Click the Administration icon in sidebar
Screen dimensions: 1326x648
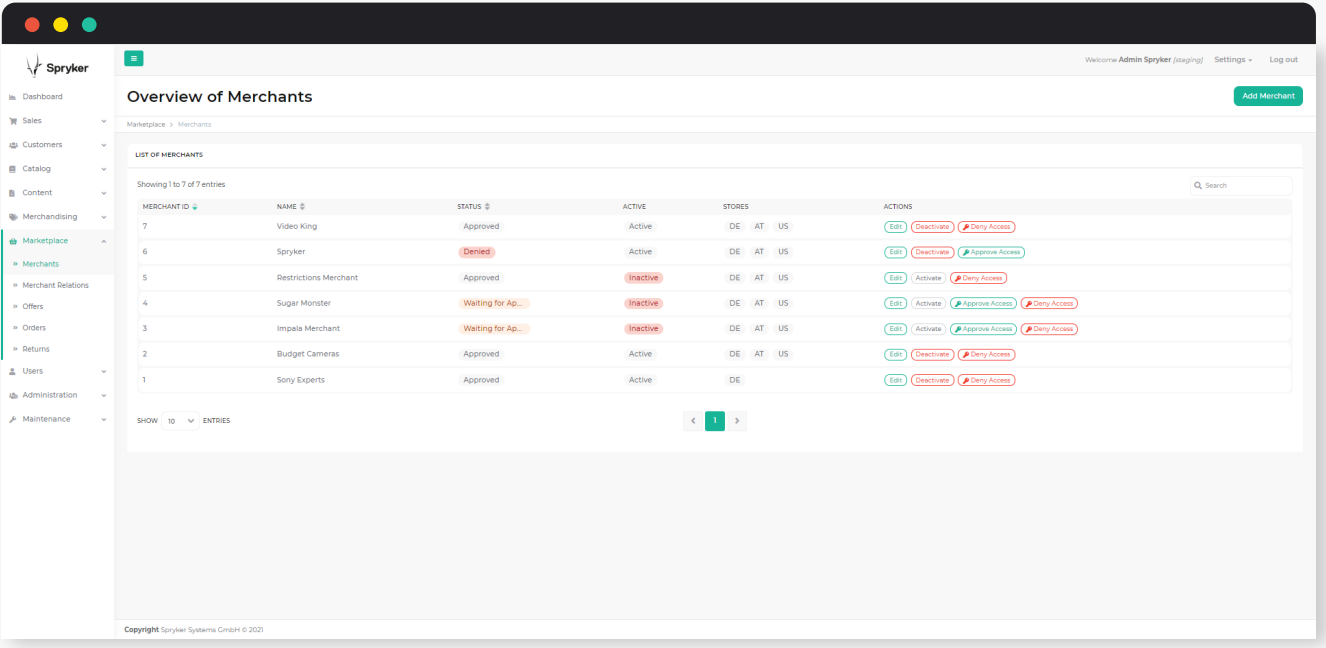(x=12, y=395)
